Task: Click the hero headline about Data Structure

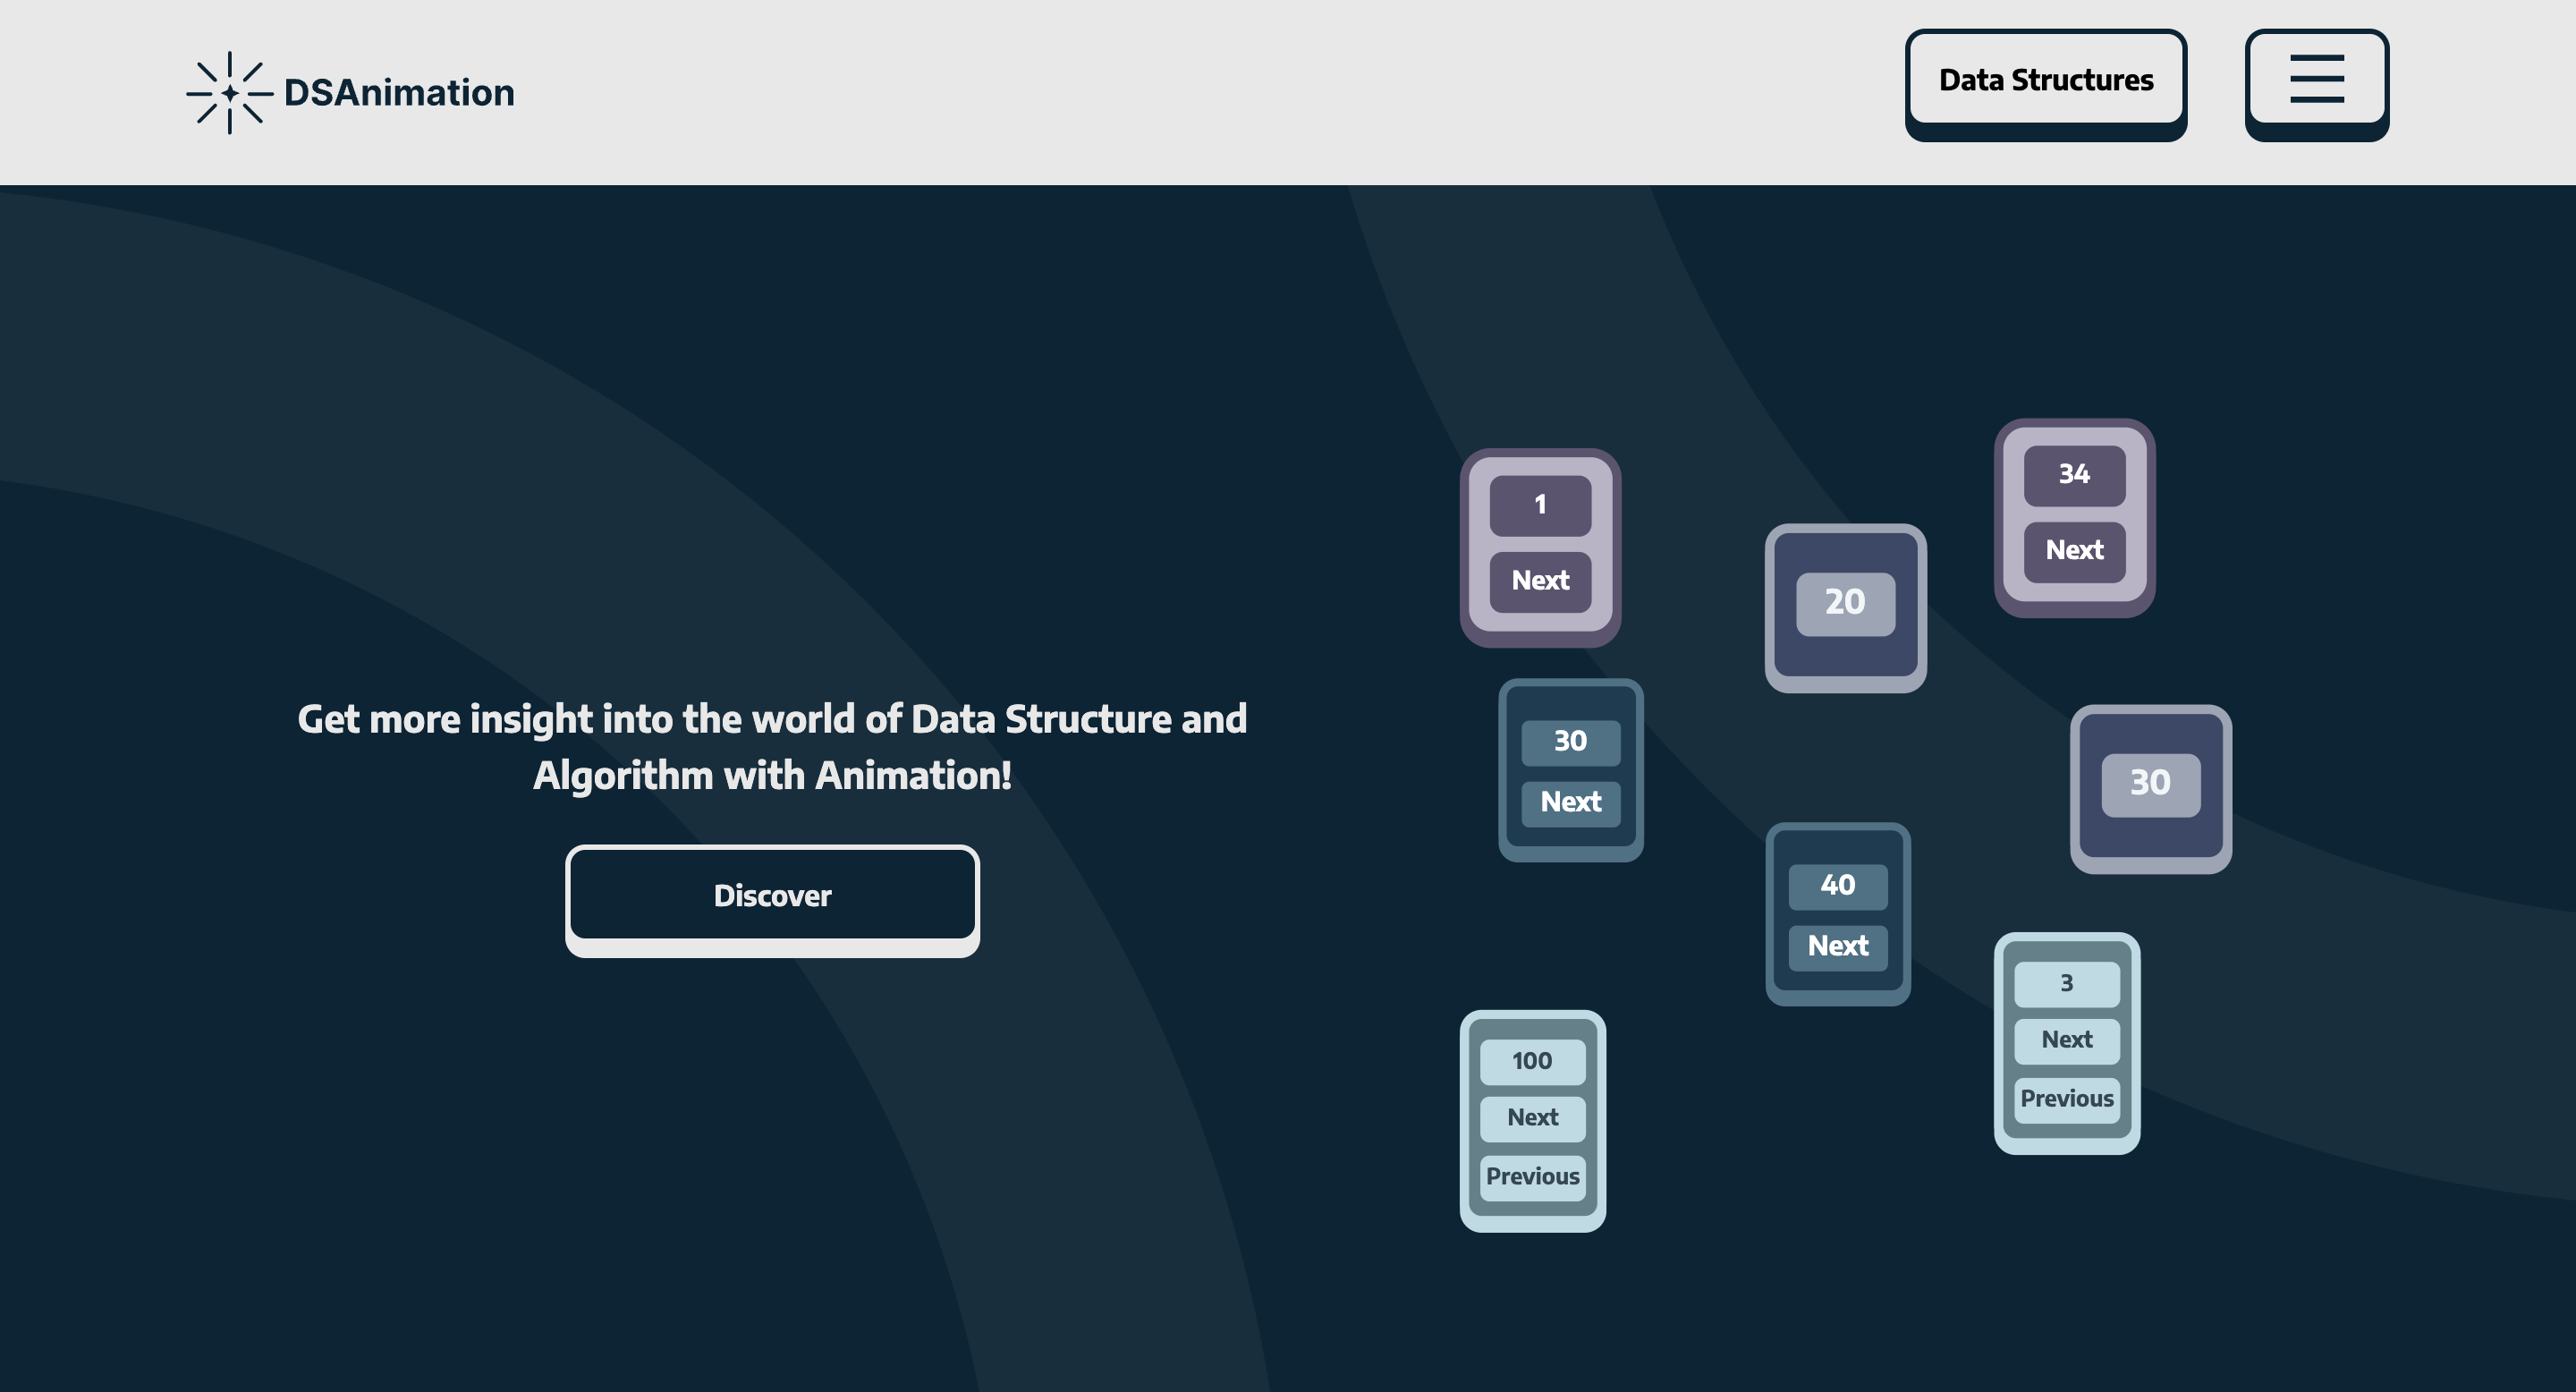Action: (x=772, y=746)
